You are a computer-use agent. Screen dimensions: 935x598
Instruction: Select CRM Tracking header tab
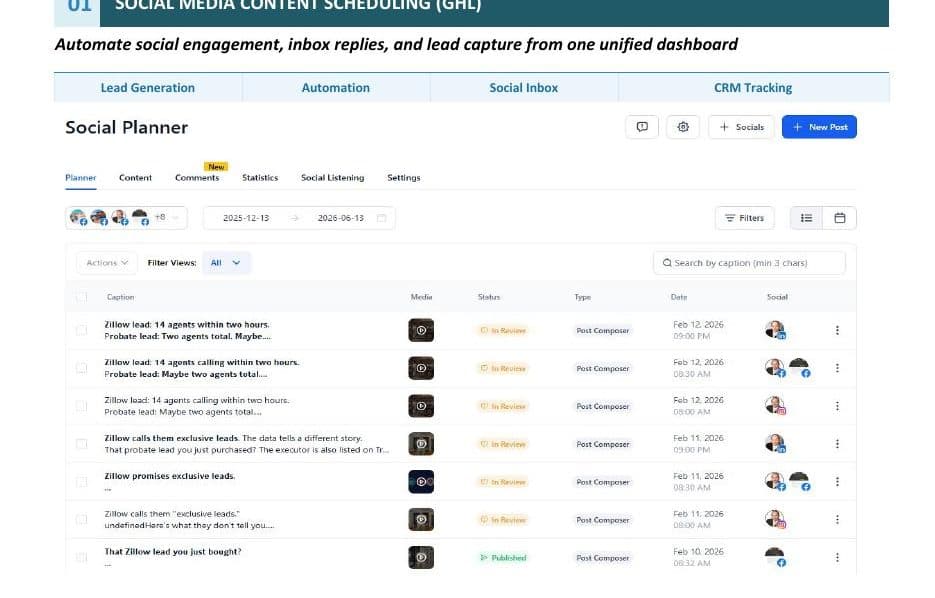753,88
